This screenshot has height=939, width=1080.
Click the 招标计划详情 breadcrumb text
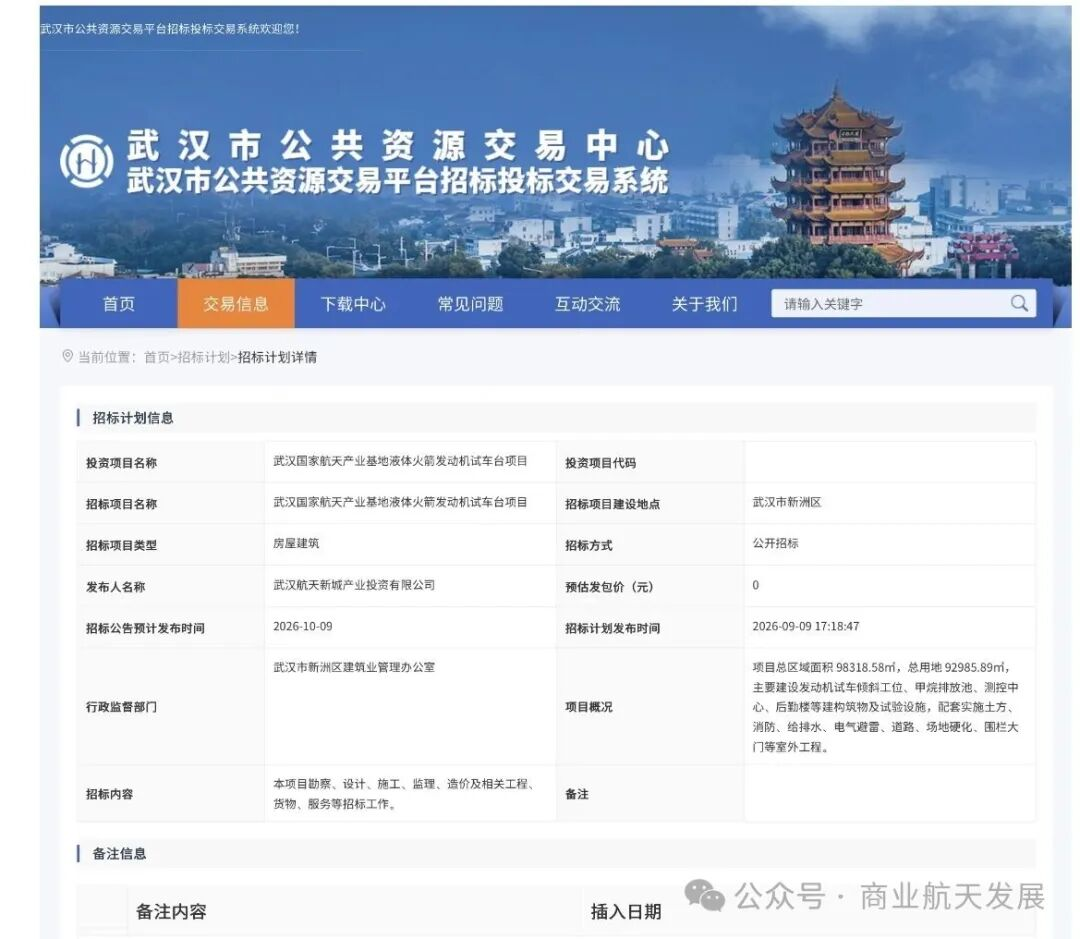tap(277, 357)
